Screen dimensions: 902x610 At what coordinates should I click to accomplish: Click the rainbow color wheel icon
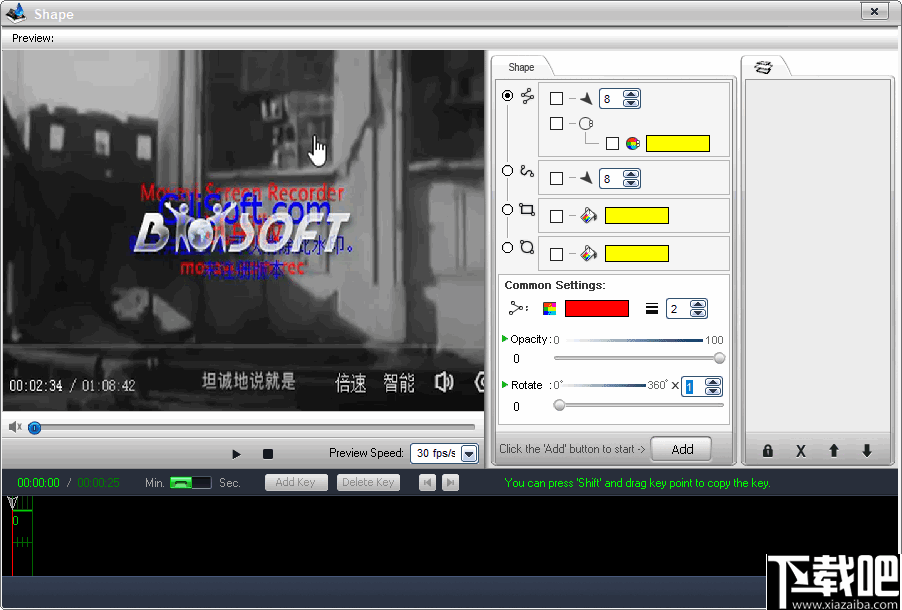(633, 143)
